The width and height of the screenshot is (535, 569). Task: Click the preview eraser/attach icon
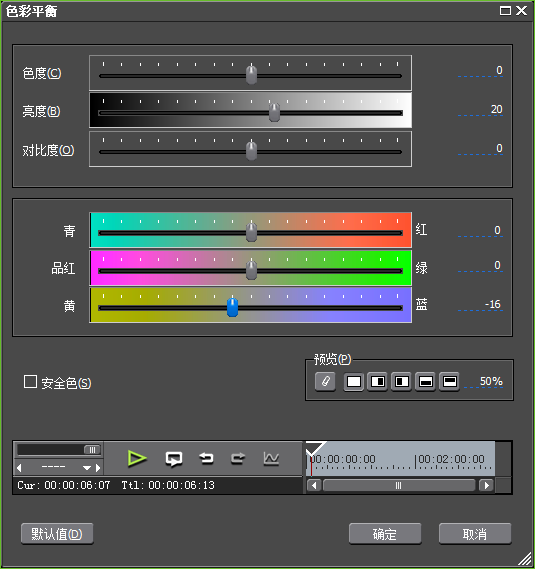(325, 381)
